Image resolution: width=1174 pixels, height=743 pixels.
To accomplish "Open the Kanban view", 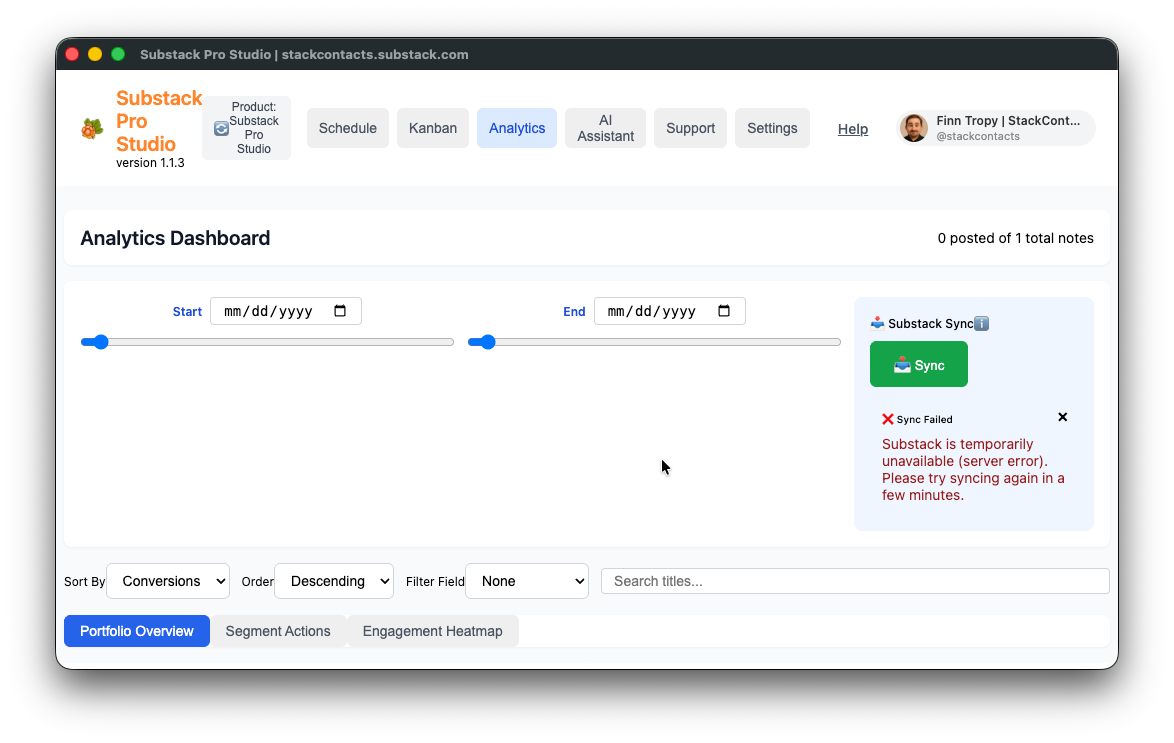I will (x=433, y=128).
